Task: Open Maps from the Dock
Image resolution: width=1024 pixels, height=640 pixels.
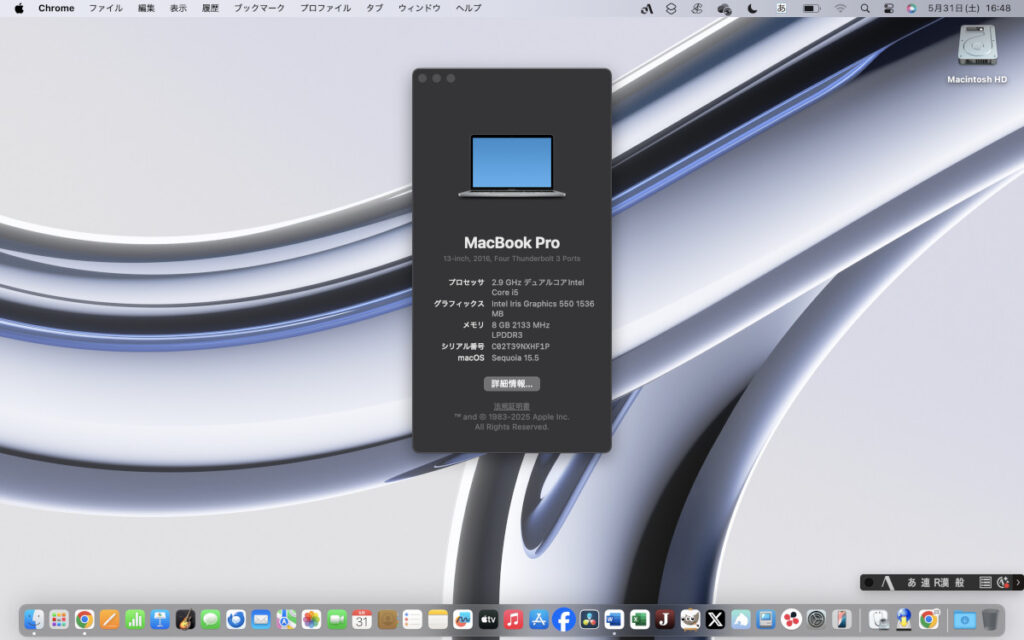Action: (286, 619)
